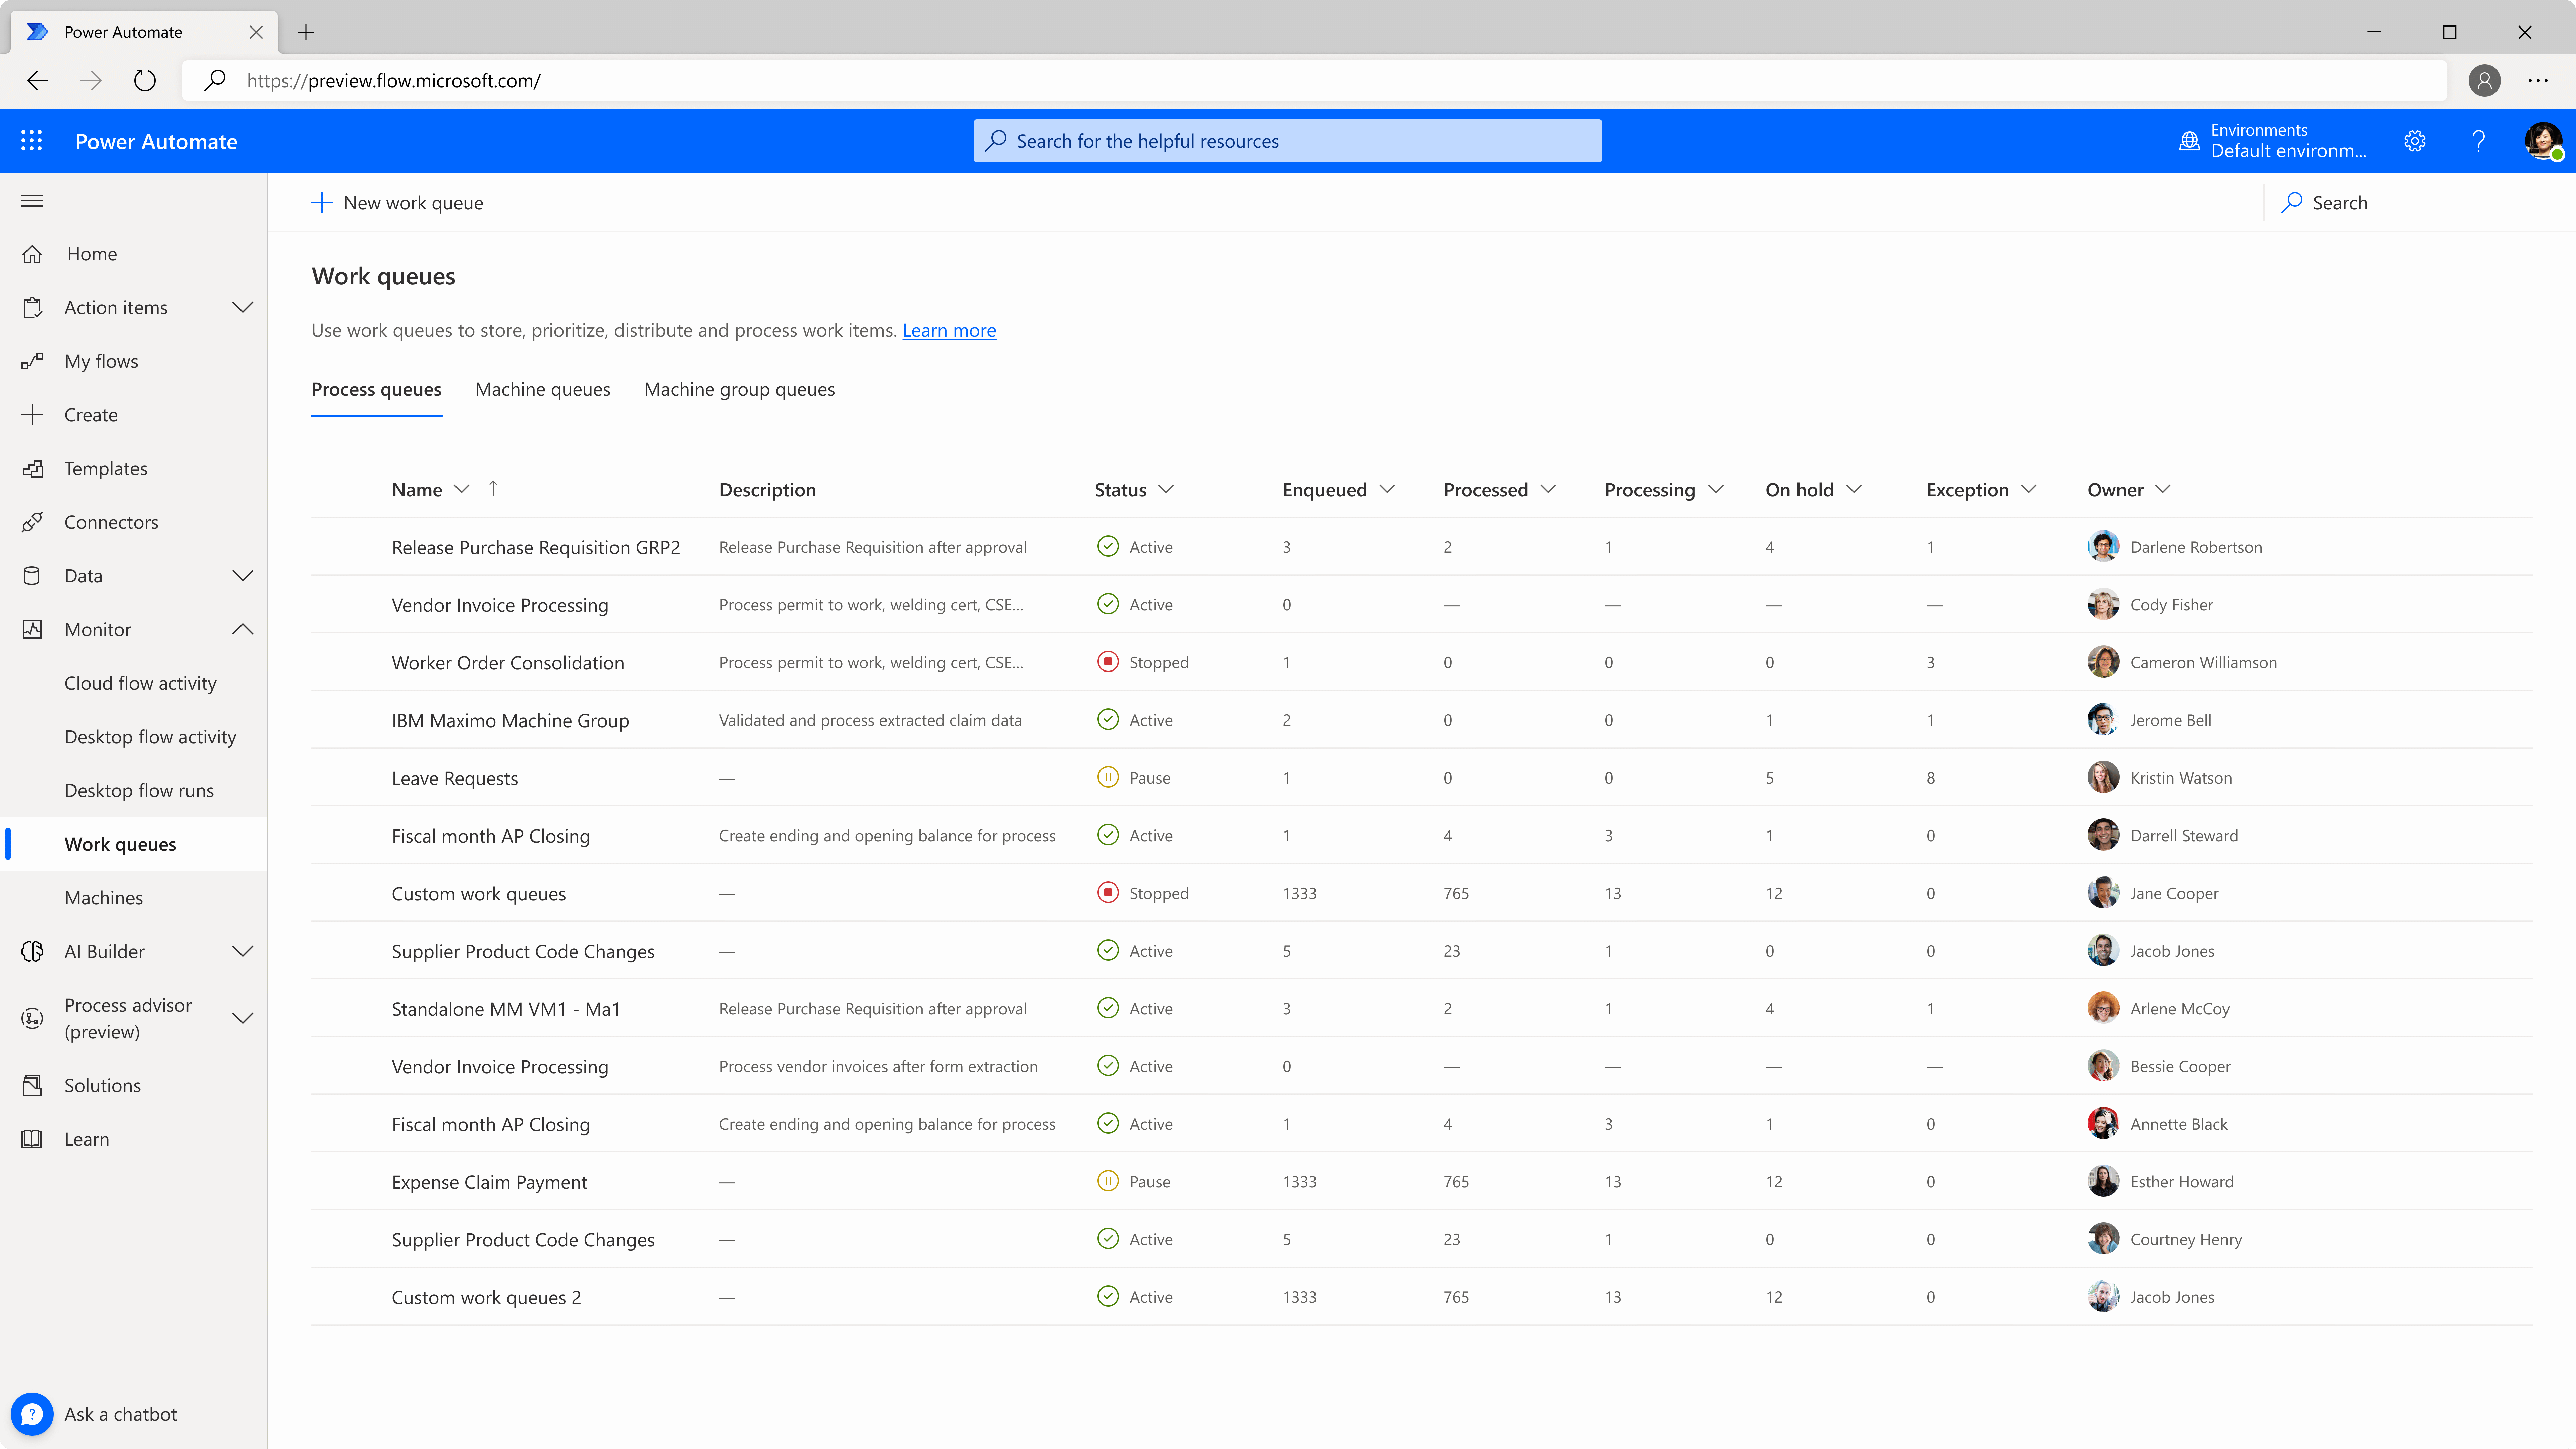This screenshot has height=1449, width=2576.
Task: Collapse the Monitor section chevron
Action: [x=243, y=629]
